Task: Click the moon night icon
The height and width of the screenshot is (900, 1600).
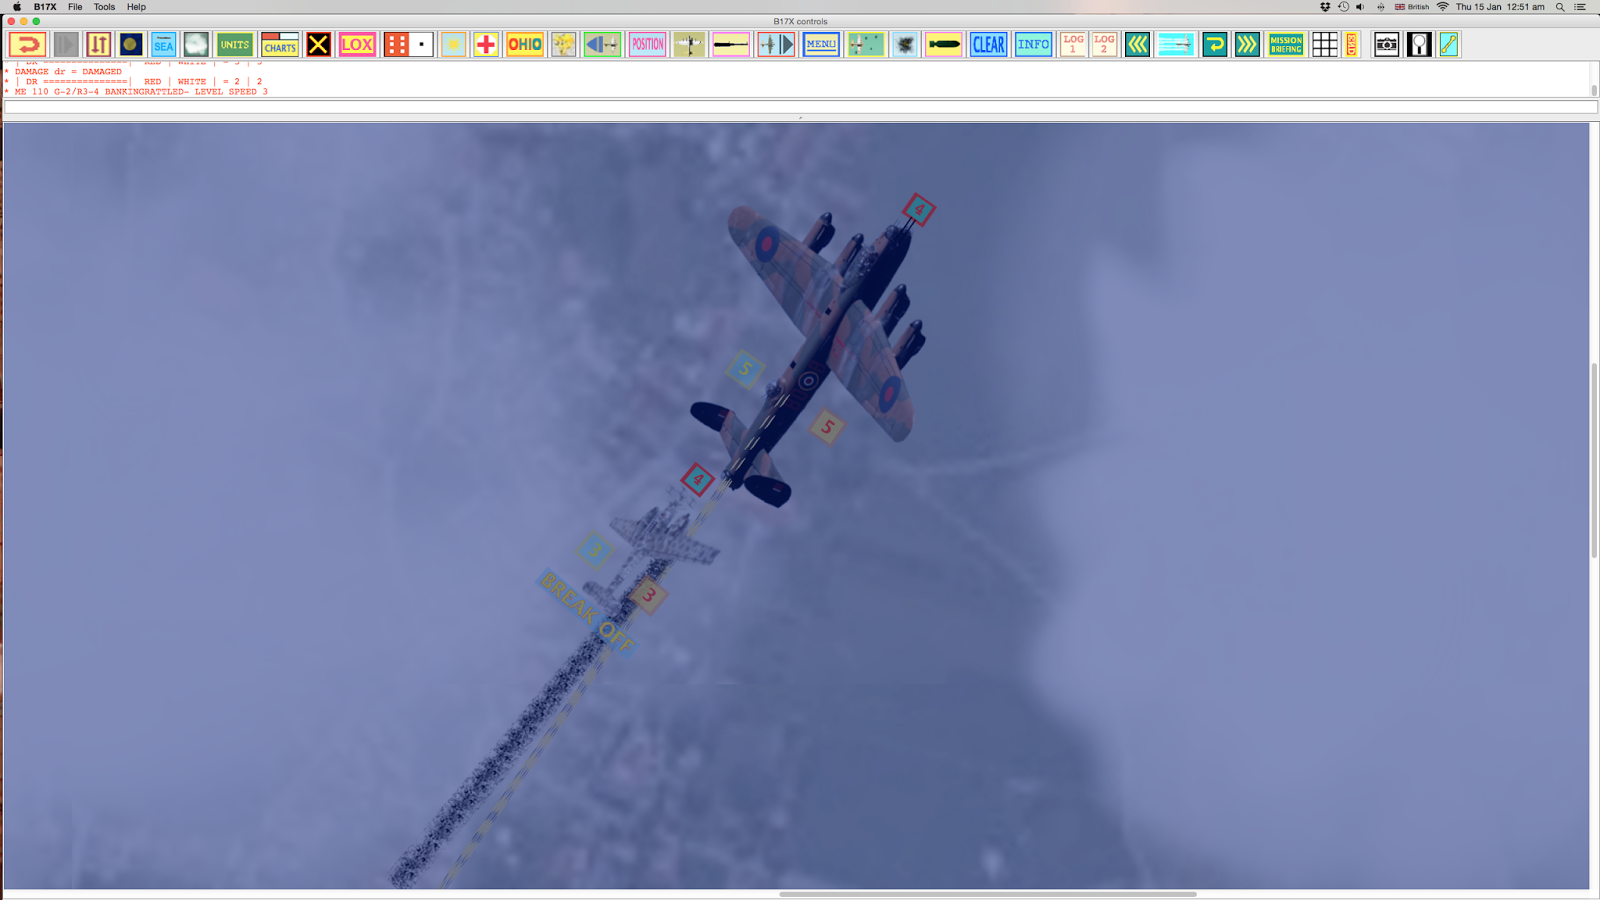Action: point(131,45)
